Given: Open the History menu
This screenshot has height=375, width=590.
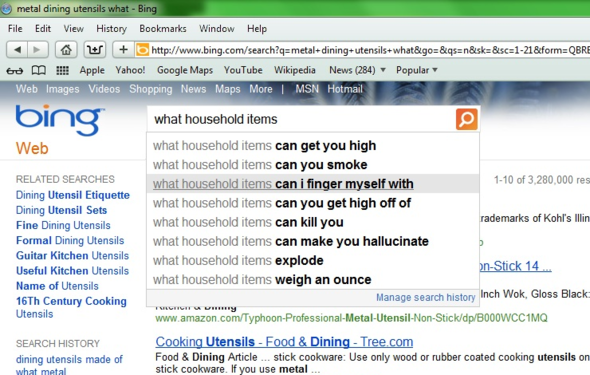Looking at the screenshot, I should click(x=111, y=29).
